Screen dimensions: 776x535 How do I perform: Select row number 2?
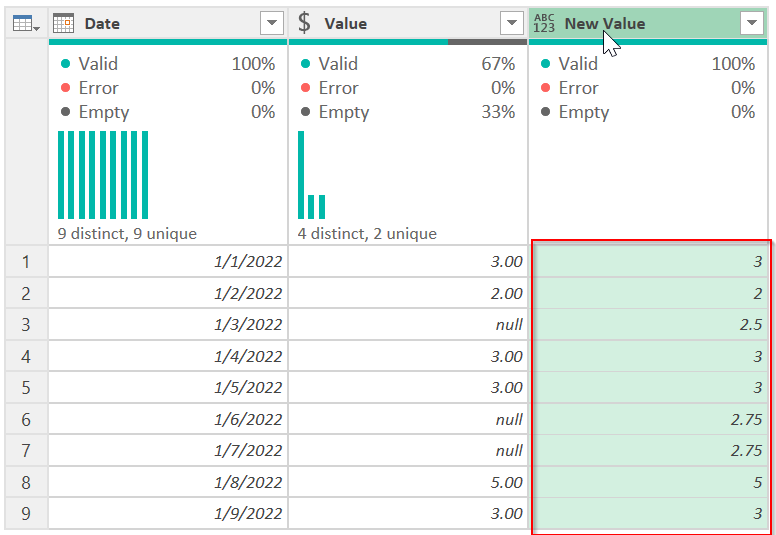coord(26,293)
